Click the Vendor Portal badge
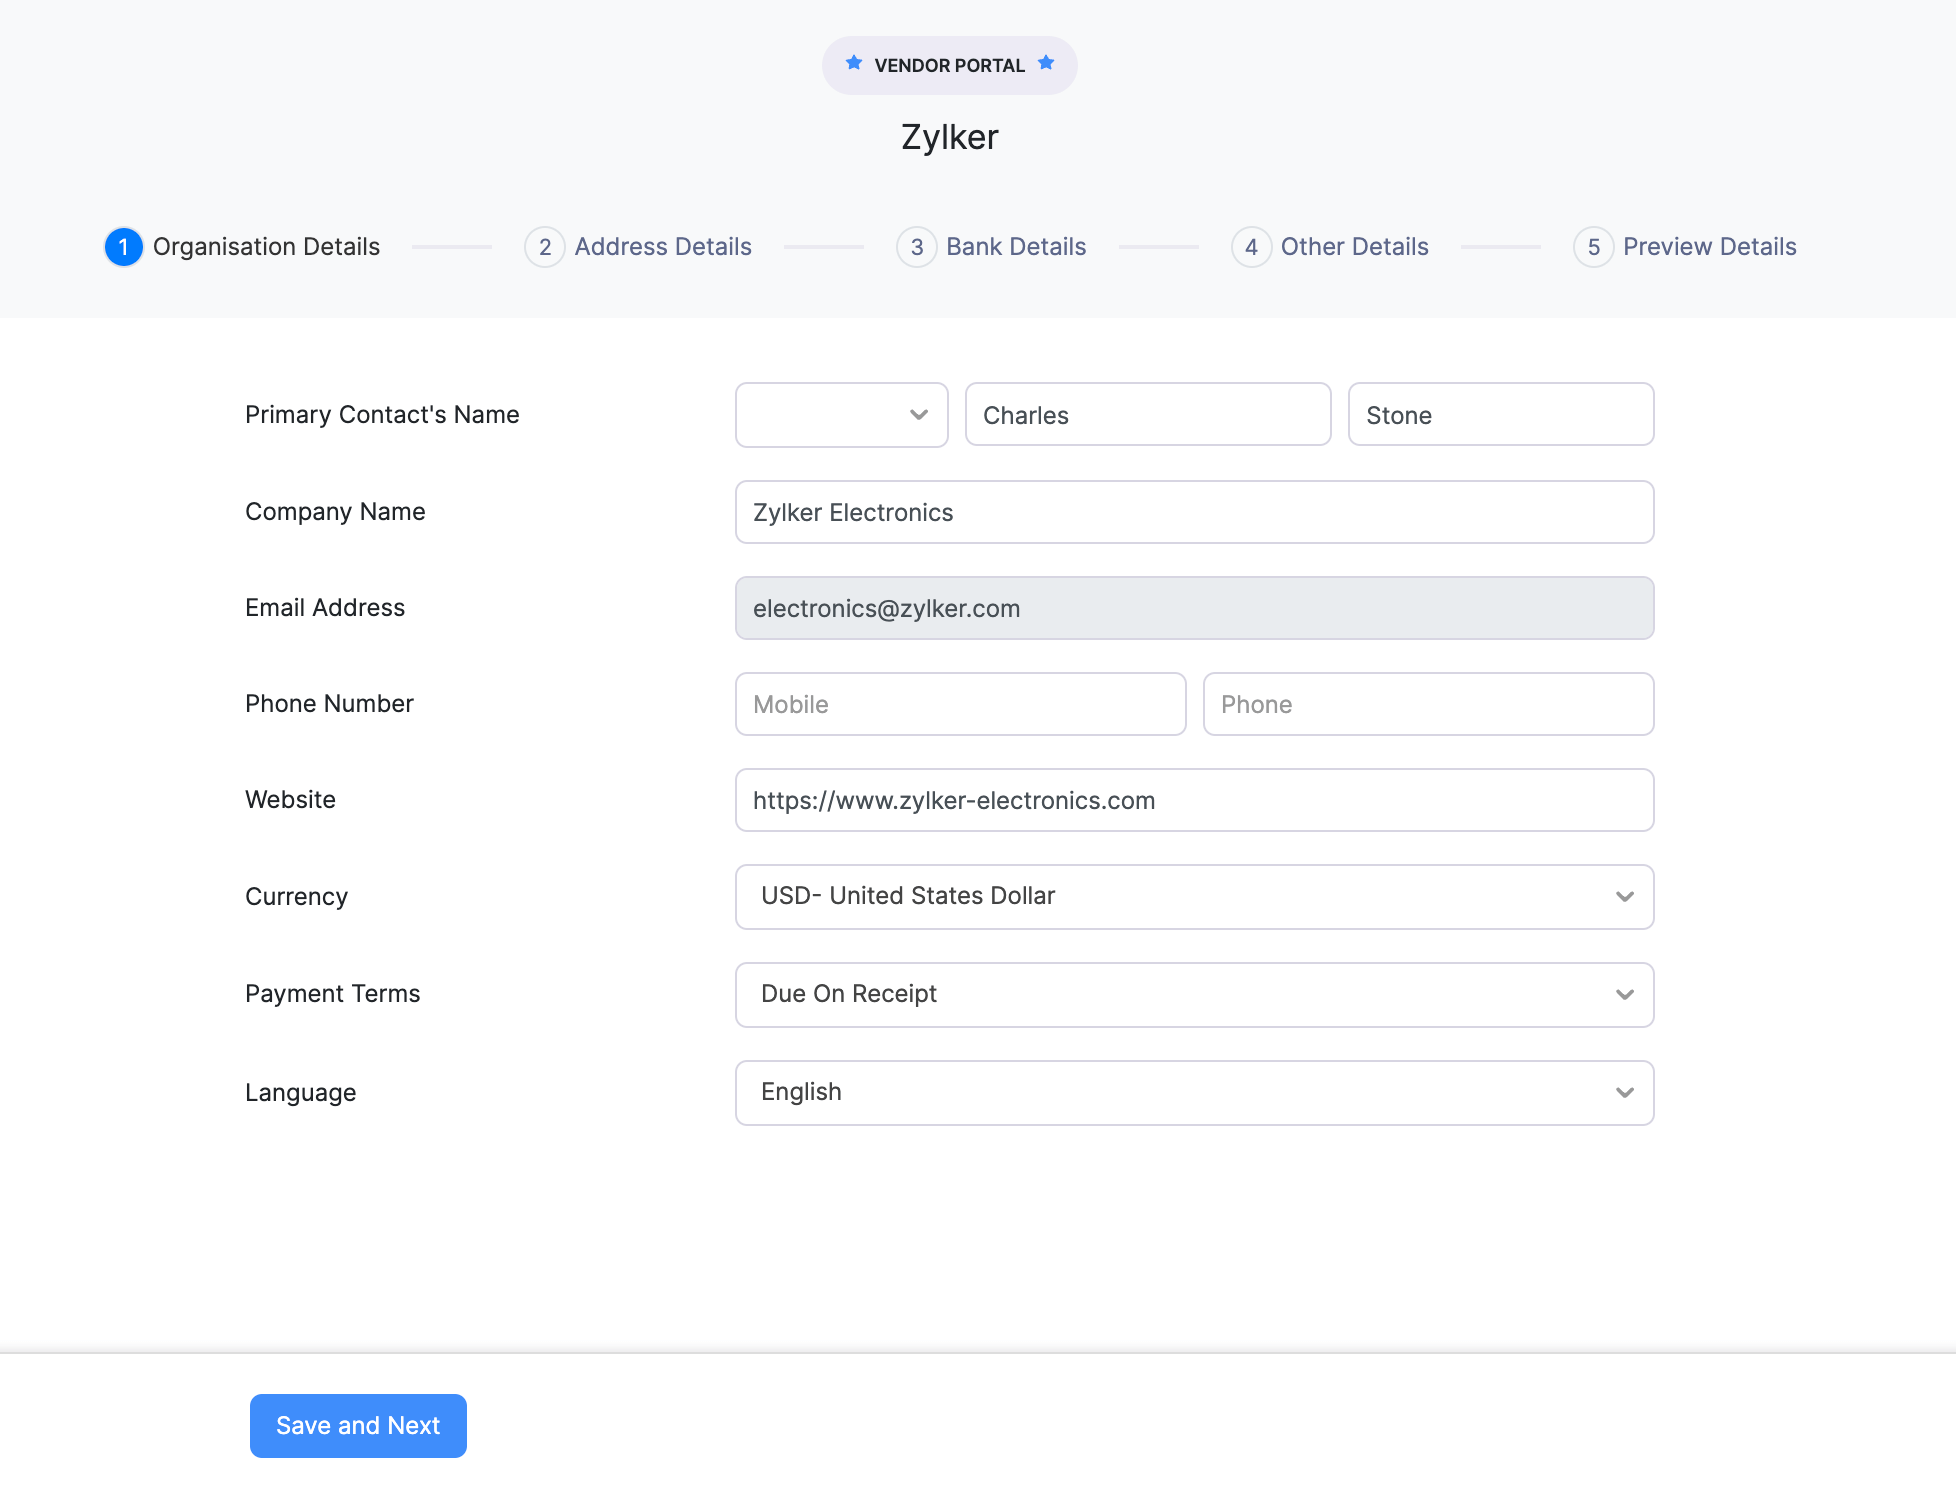 (949, 64)
